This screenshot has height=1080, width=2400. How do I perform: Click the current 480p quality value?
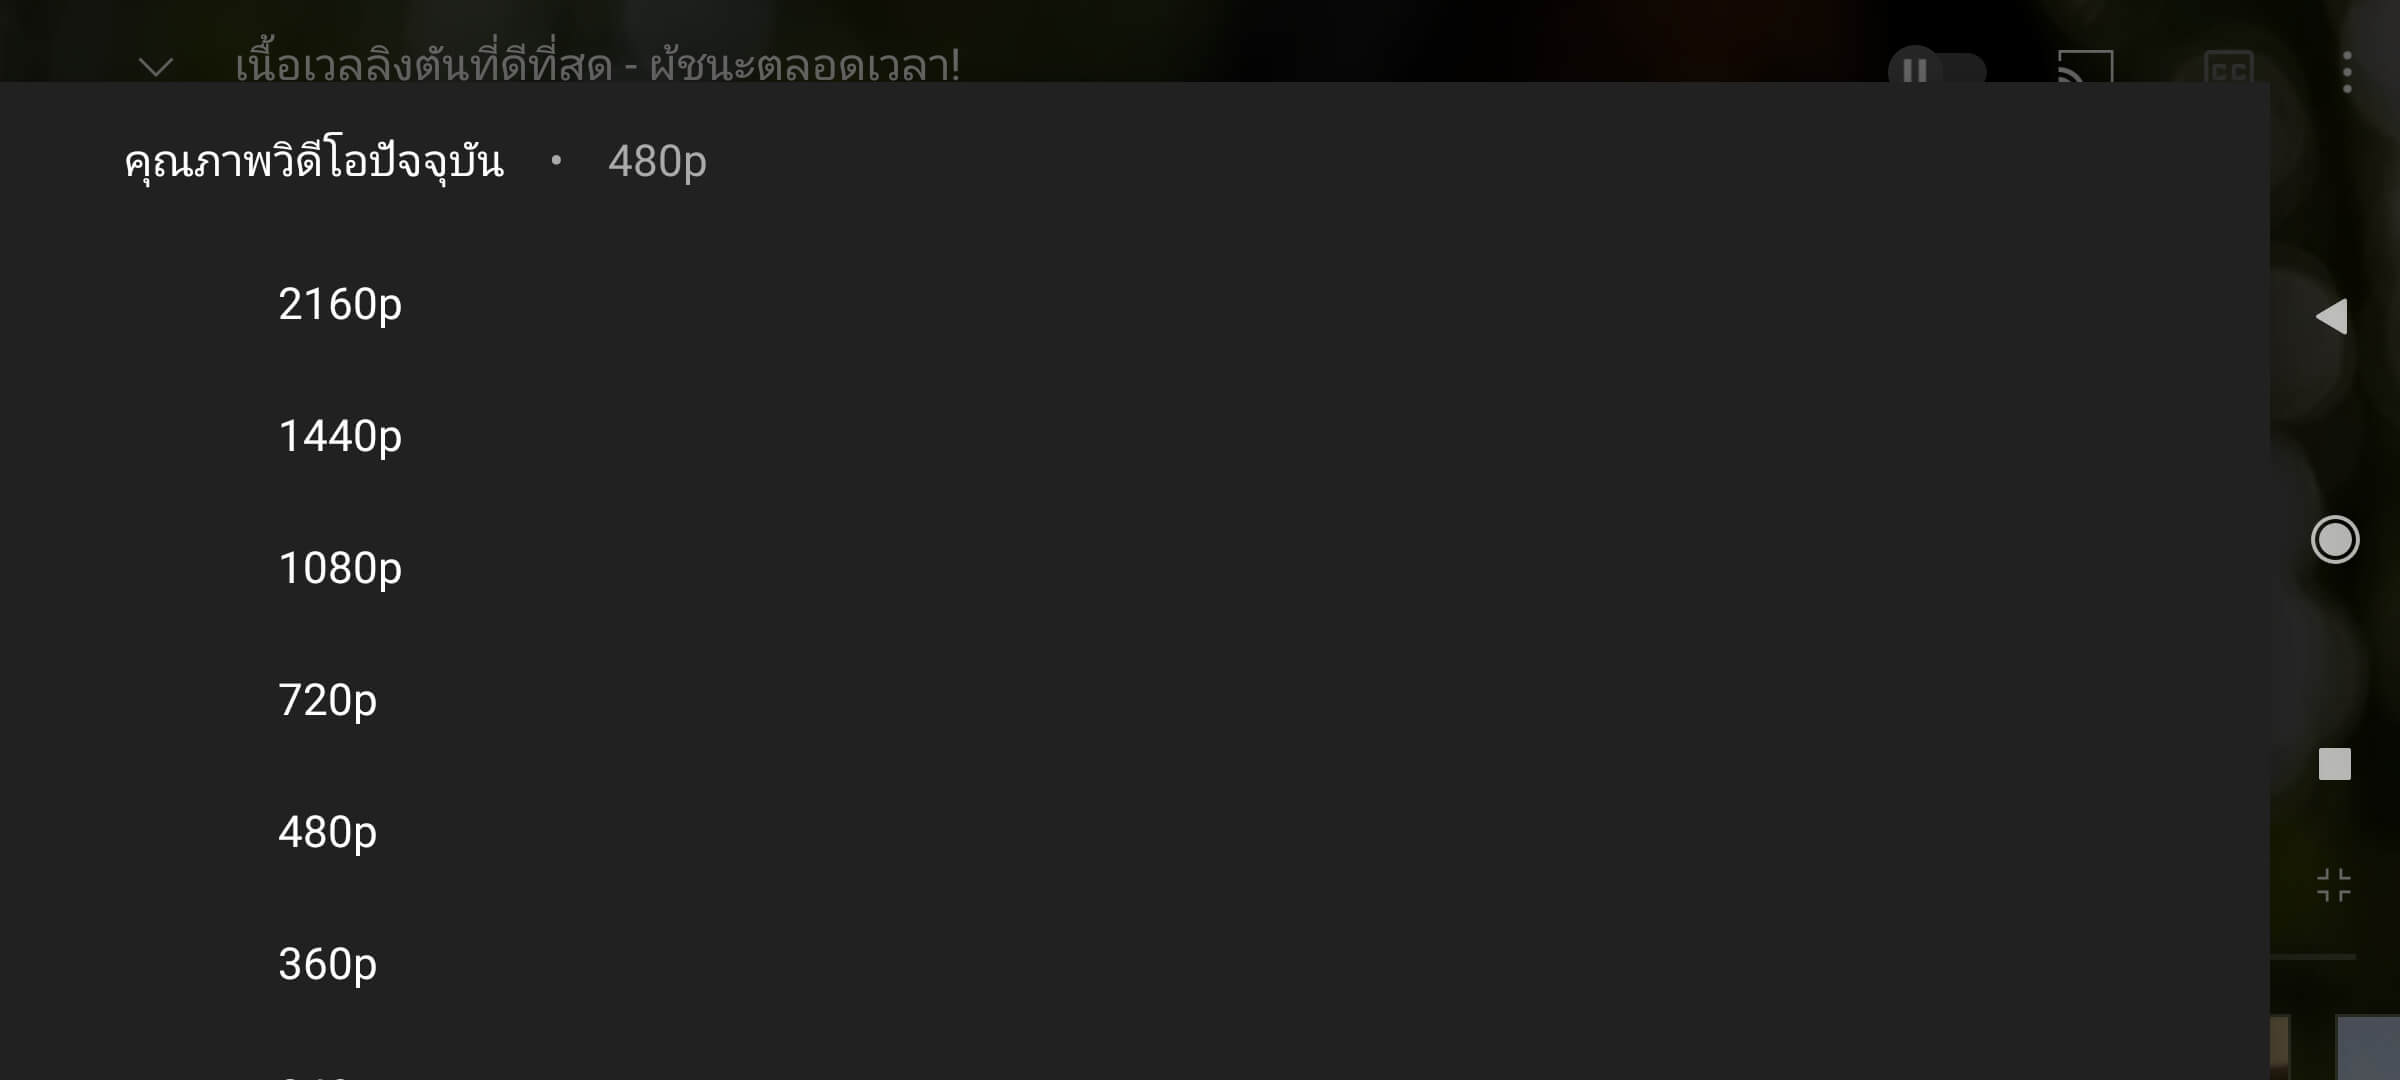pos(657,161)
